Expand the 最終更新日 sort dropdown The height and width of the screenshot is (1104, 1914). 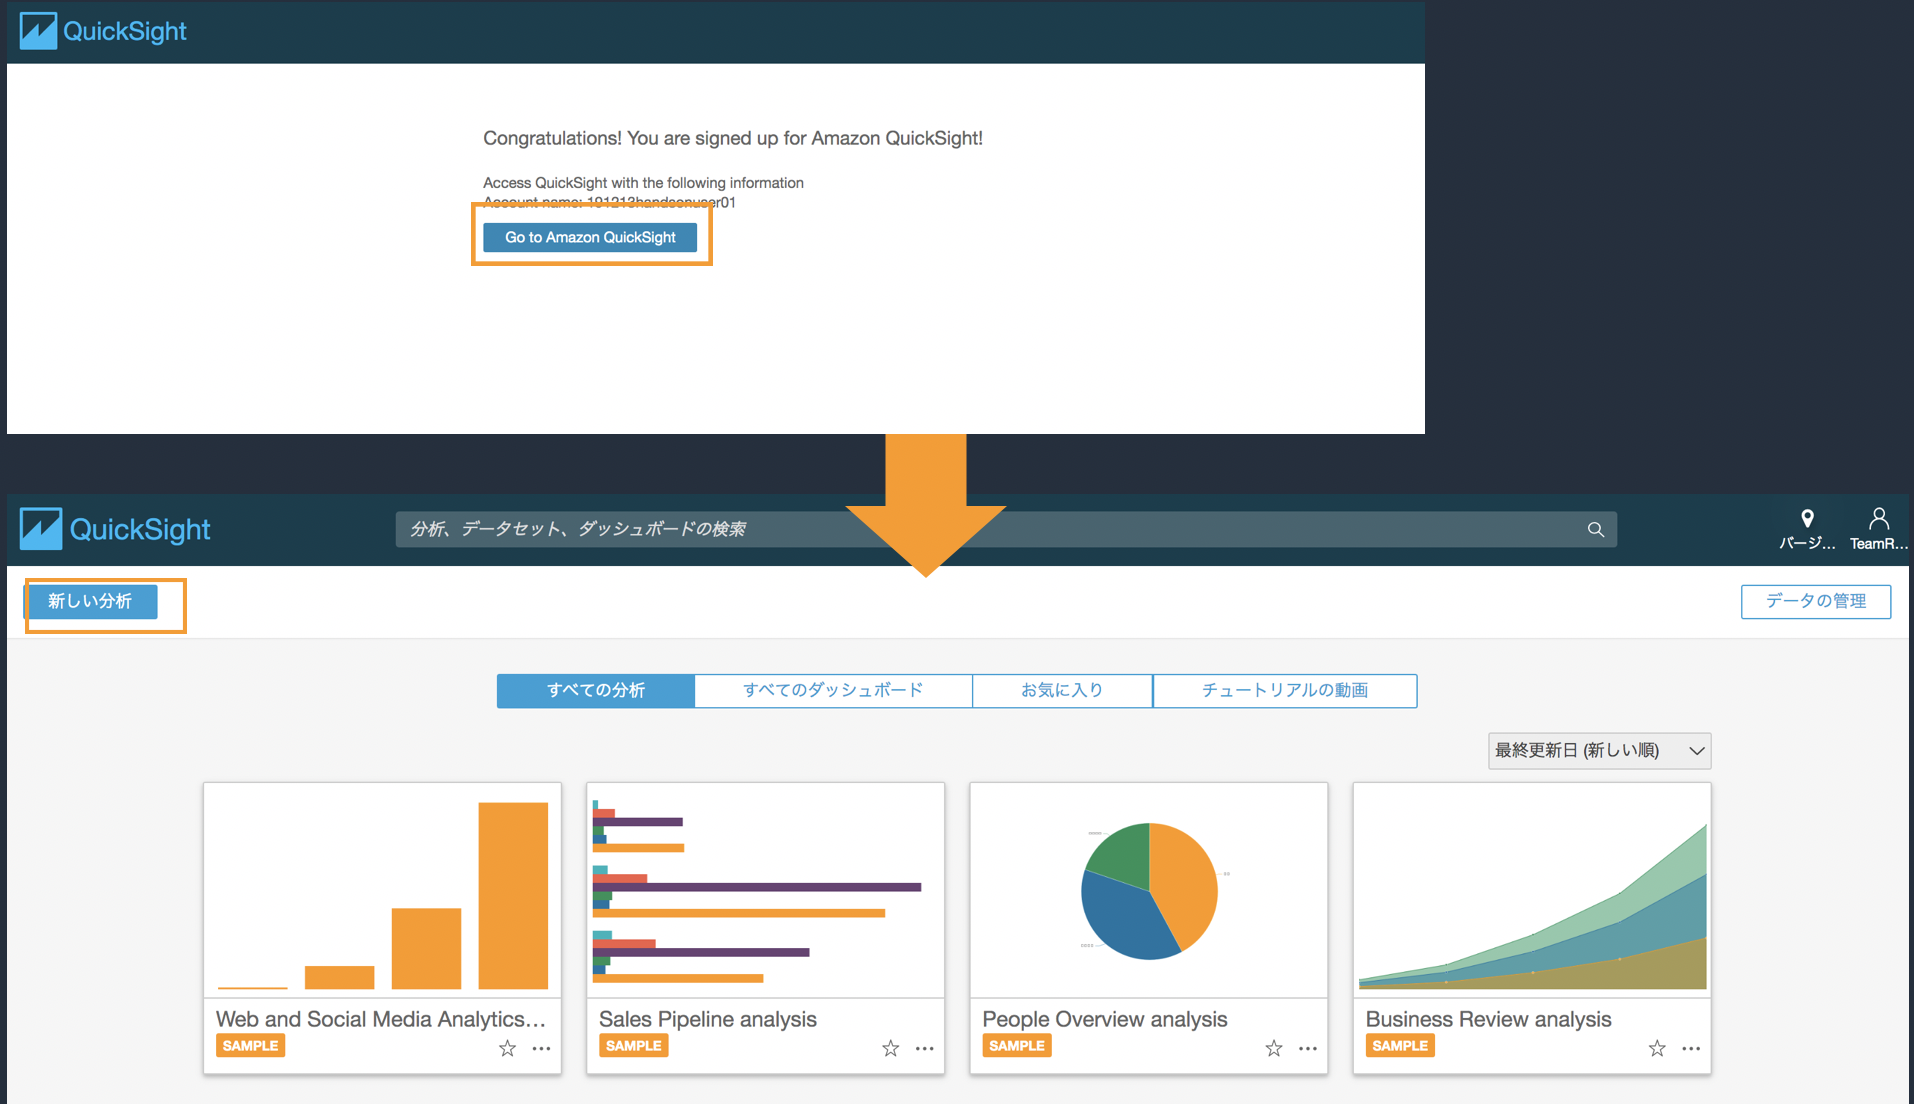click(1599, 751)
